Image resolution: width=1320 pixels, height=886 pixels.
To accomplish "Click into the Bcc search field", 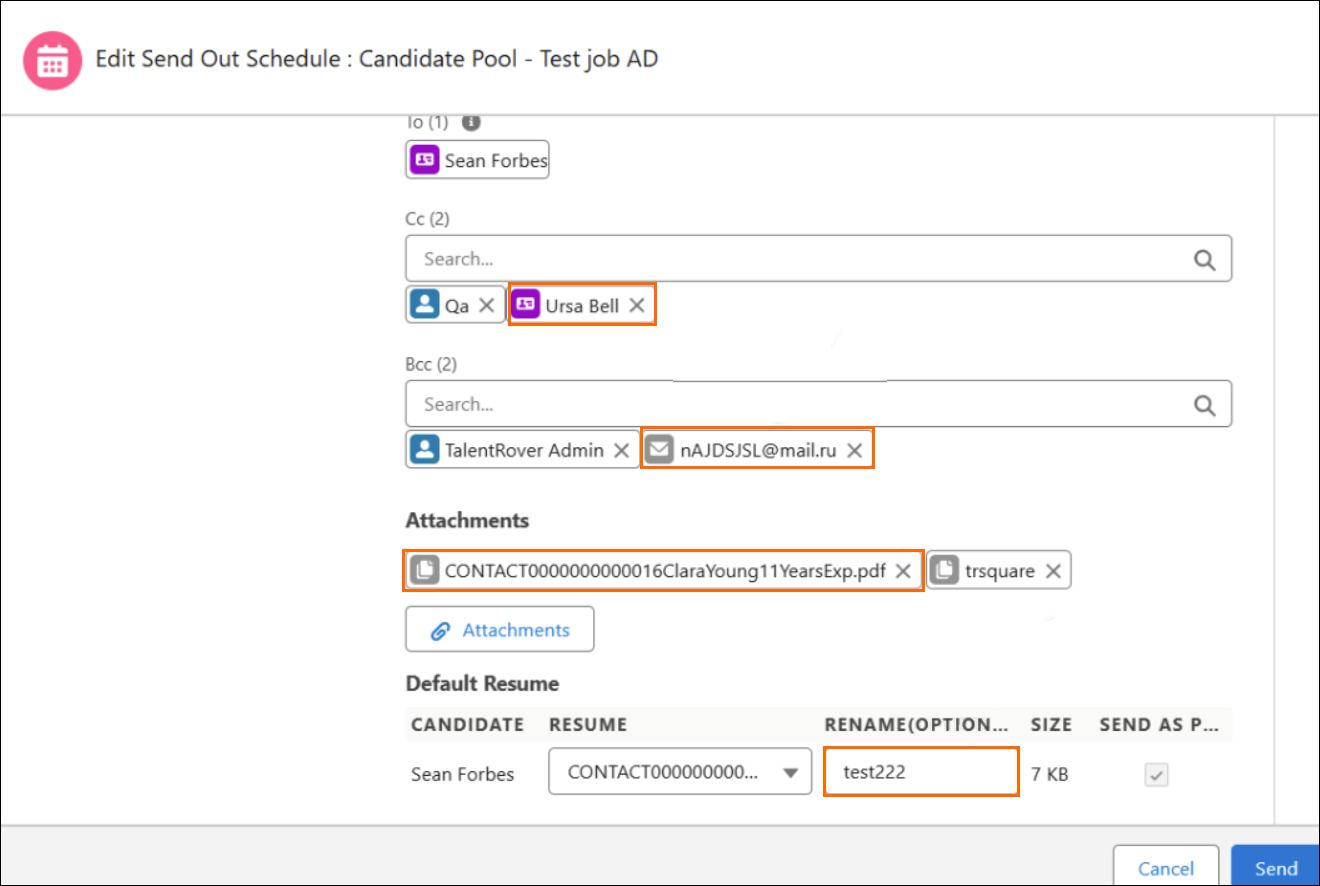I will [x=818, y=405].
